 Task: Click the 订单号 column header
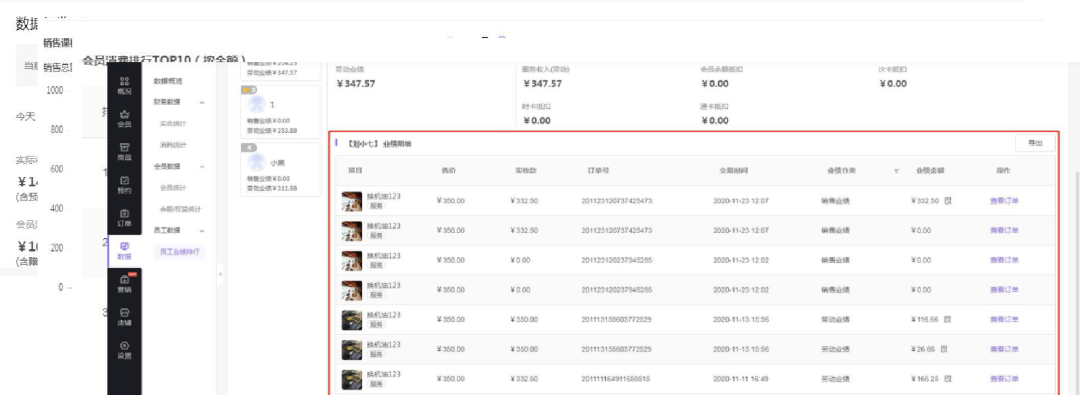(598, 170)
